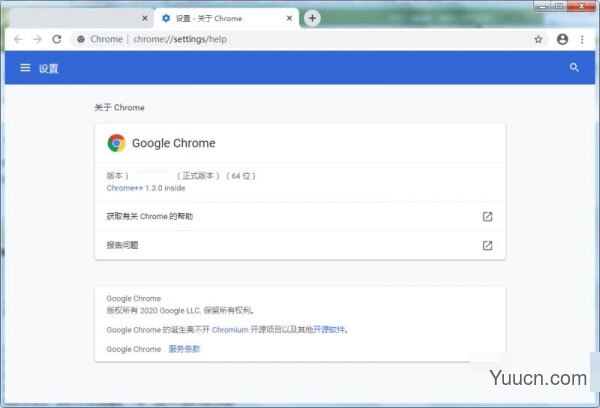The image size is (600, 408).
Task: Open a new tab with the plus button
Action: click(312, 18)
